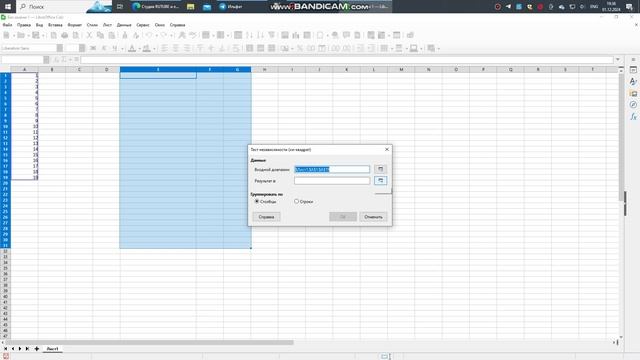The width and height of the screenshot is (640, 360).
Task: Expand the font size dropdown
Action: (x=82, y=49)
